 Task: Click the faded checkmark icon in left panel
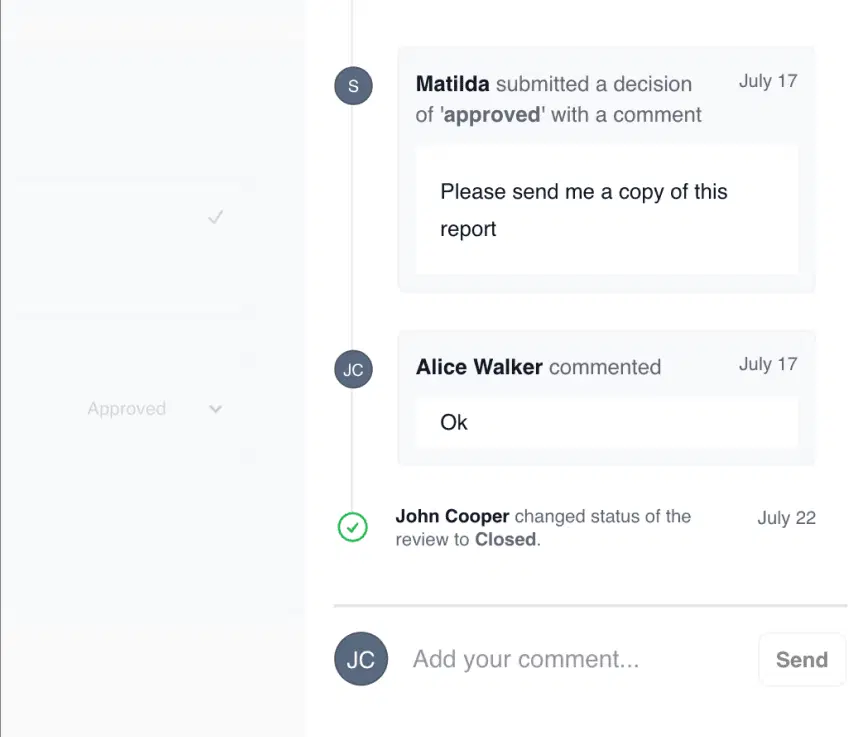(215, 217)
